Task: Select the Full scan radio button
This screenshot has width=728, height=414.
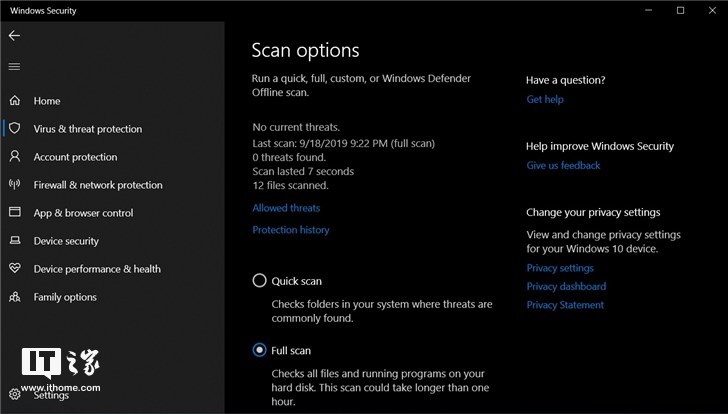Action: pyautogui.click(x=260, y=350)
